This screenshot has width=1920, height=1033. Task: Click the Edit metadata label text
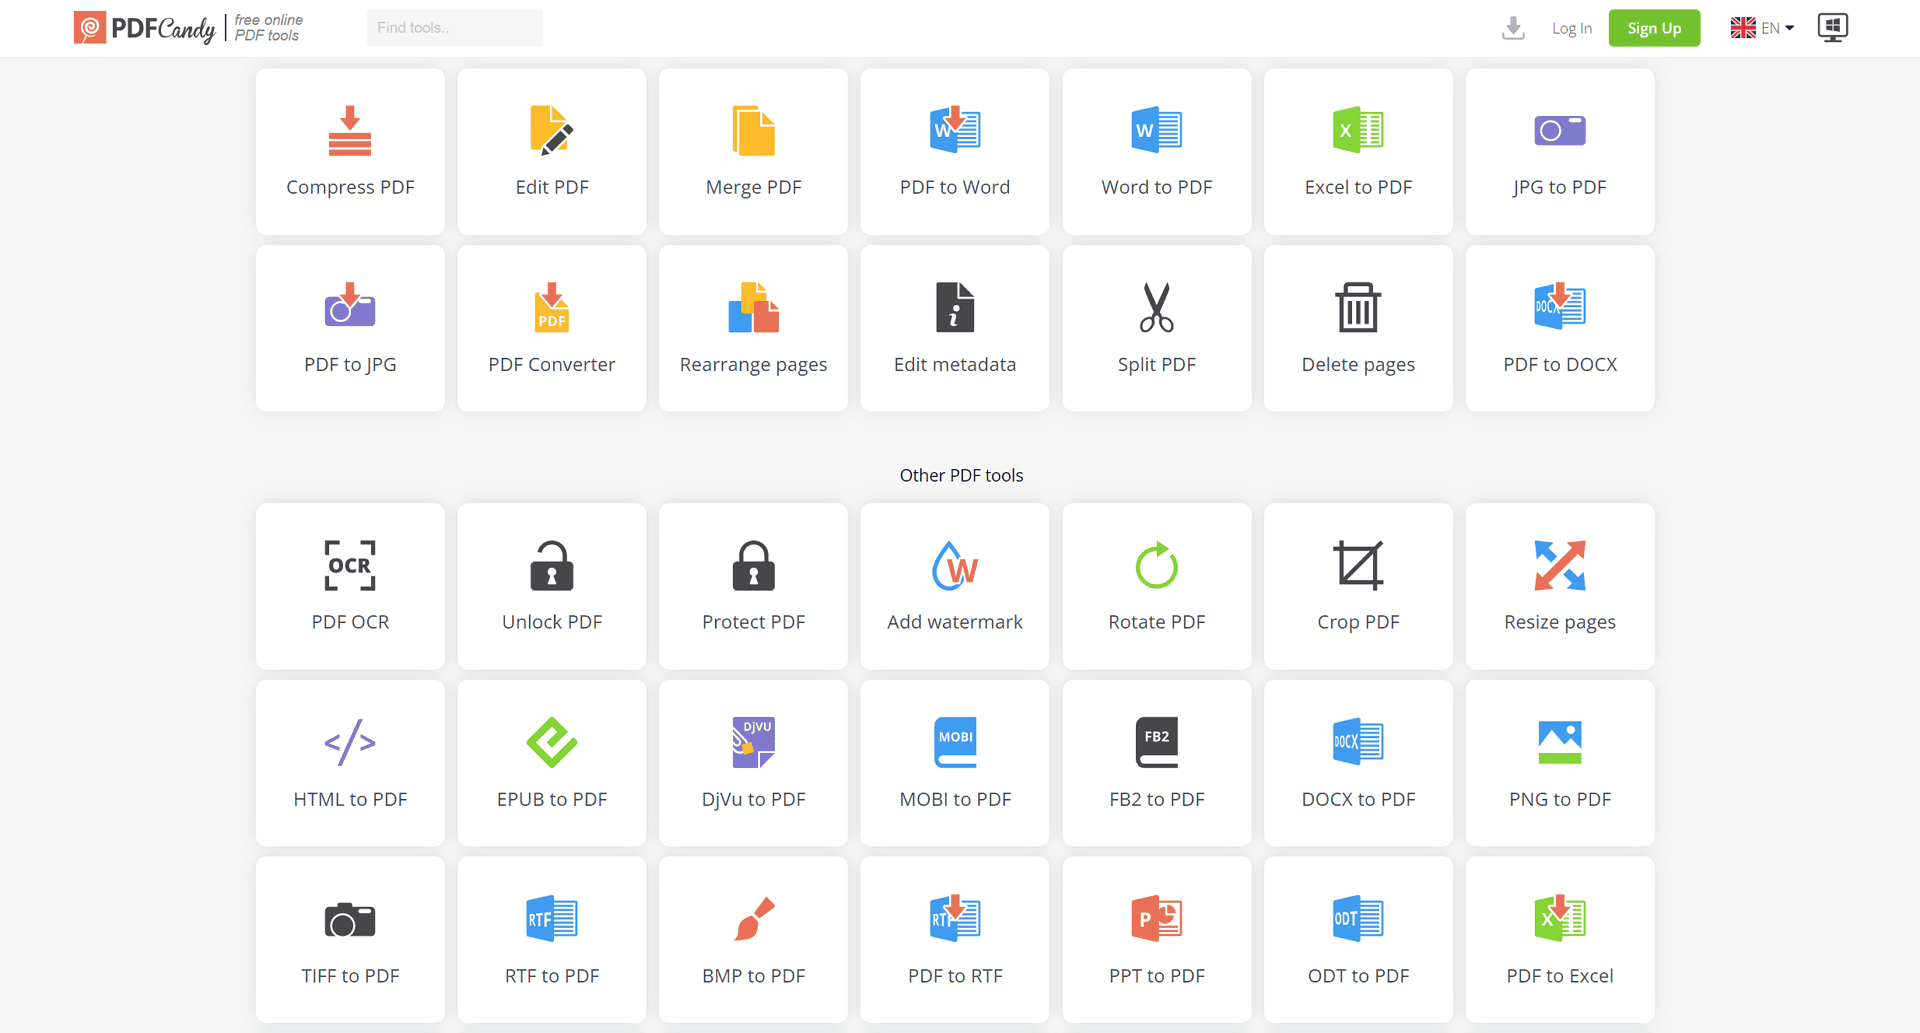coord(955,364)
